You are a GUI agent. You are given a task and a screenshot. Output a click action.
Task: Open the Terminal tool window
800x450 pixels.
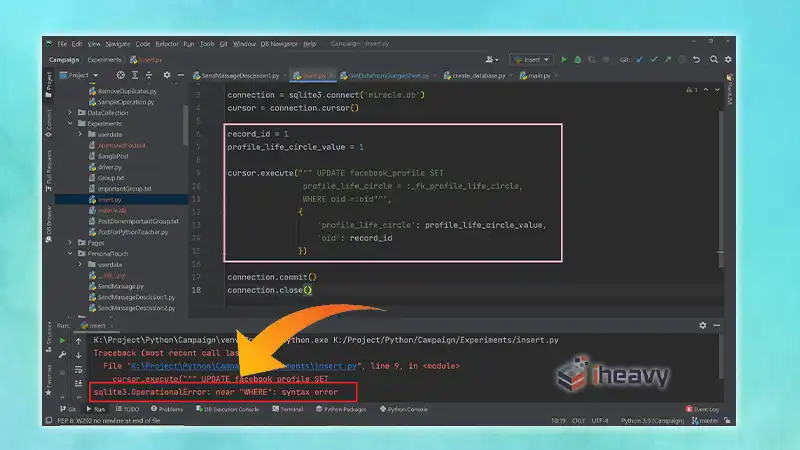[288, 409]
